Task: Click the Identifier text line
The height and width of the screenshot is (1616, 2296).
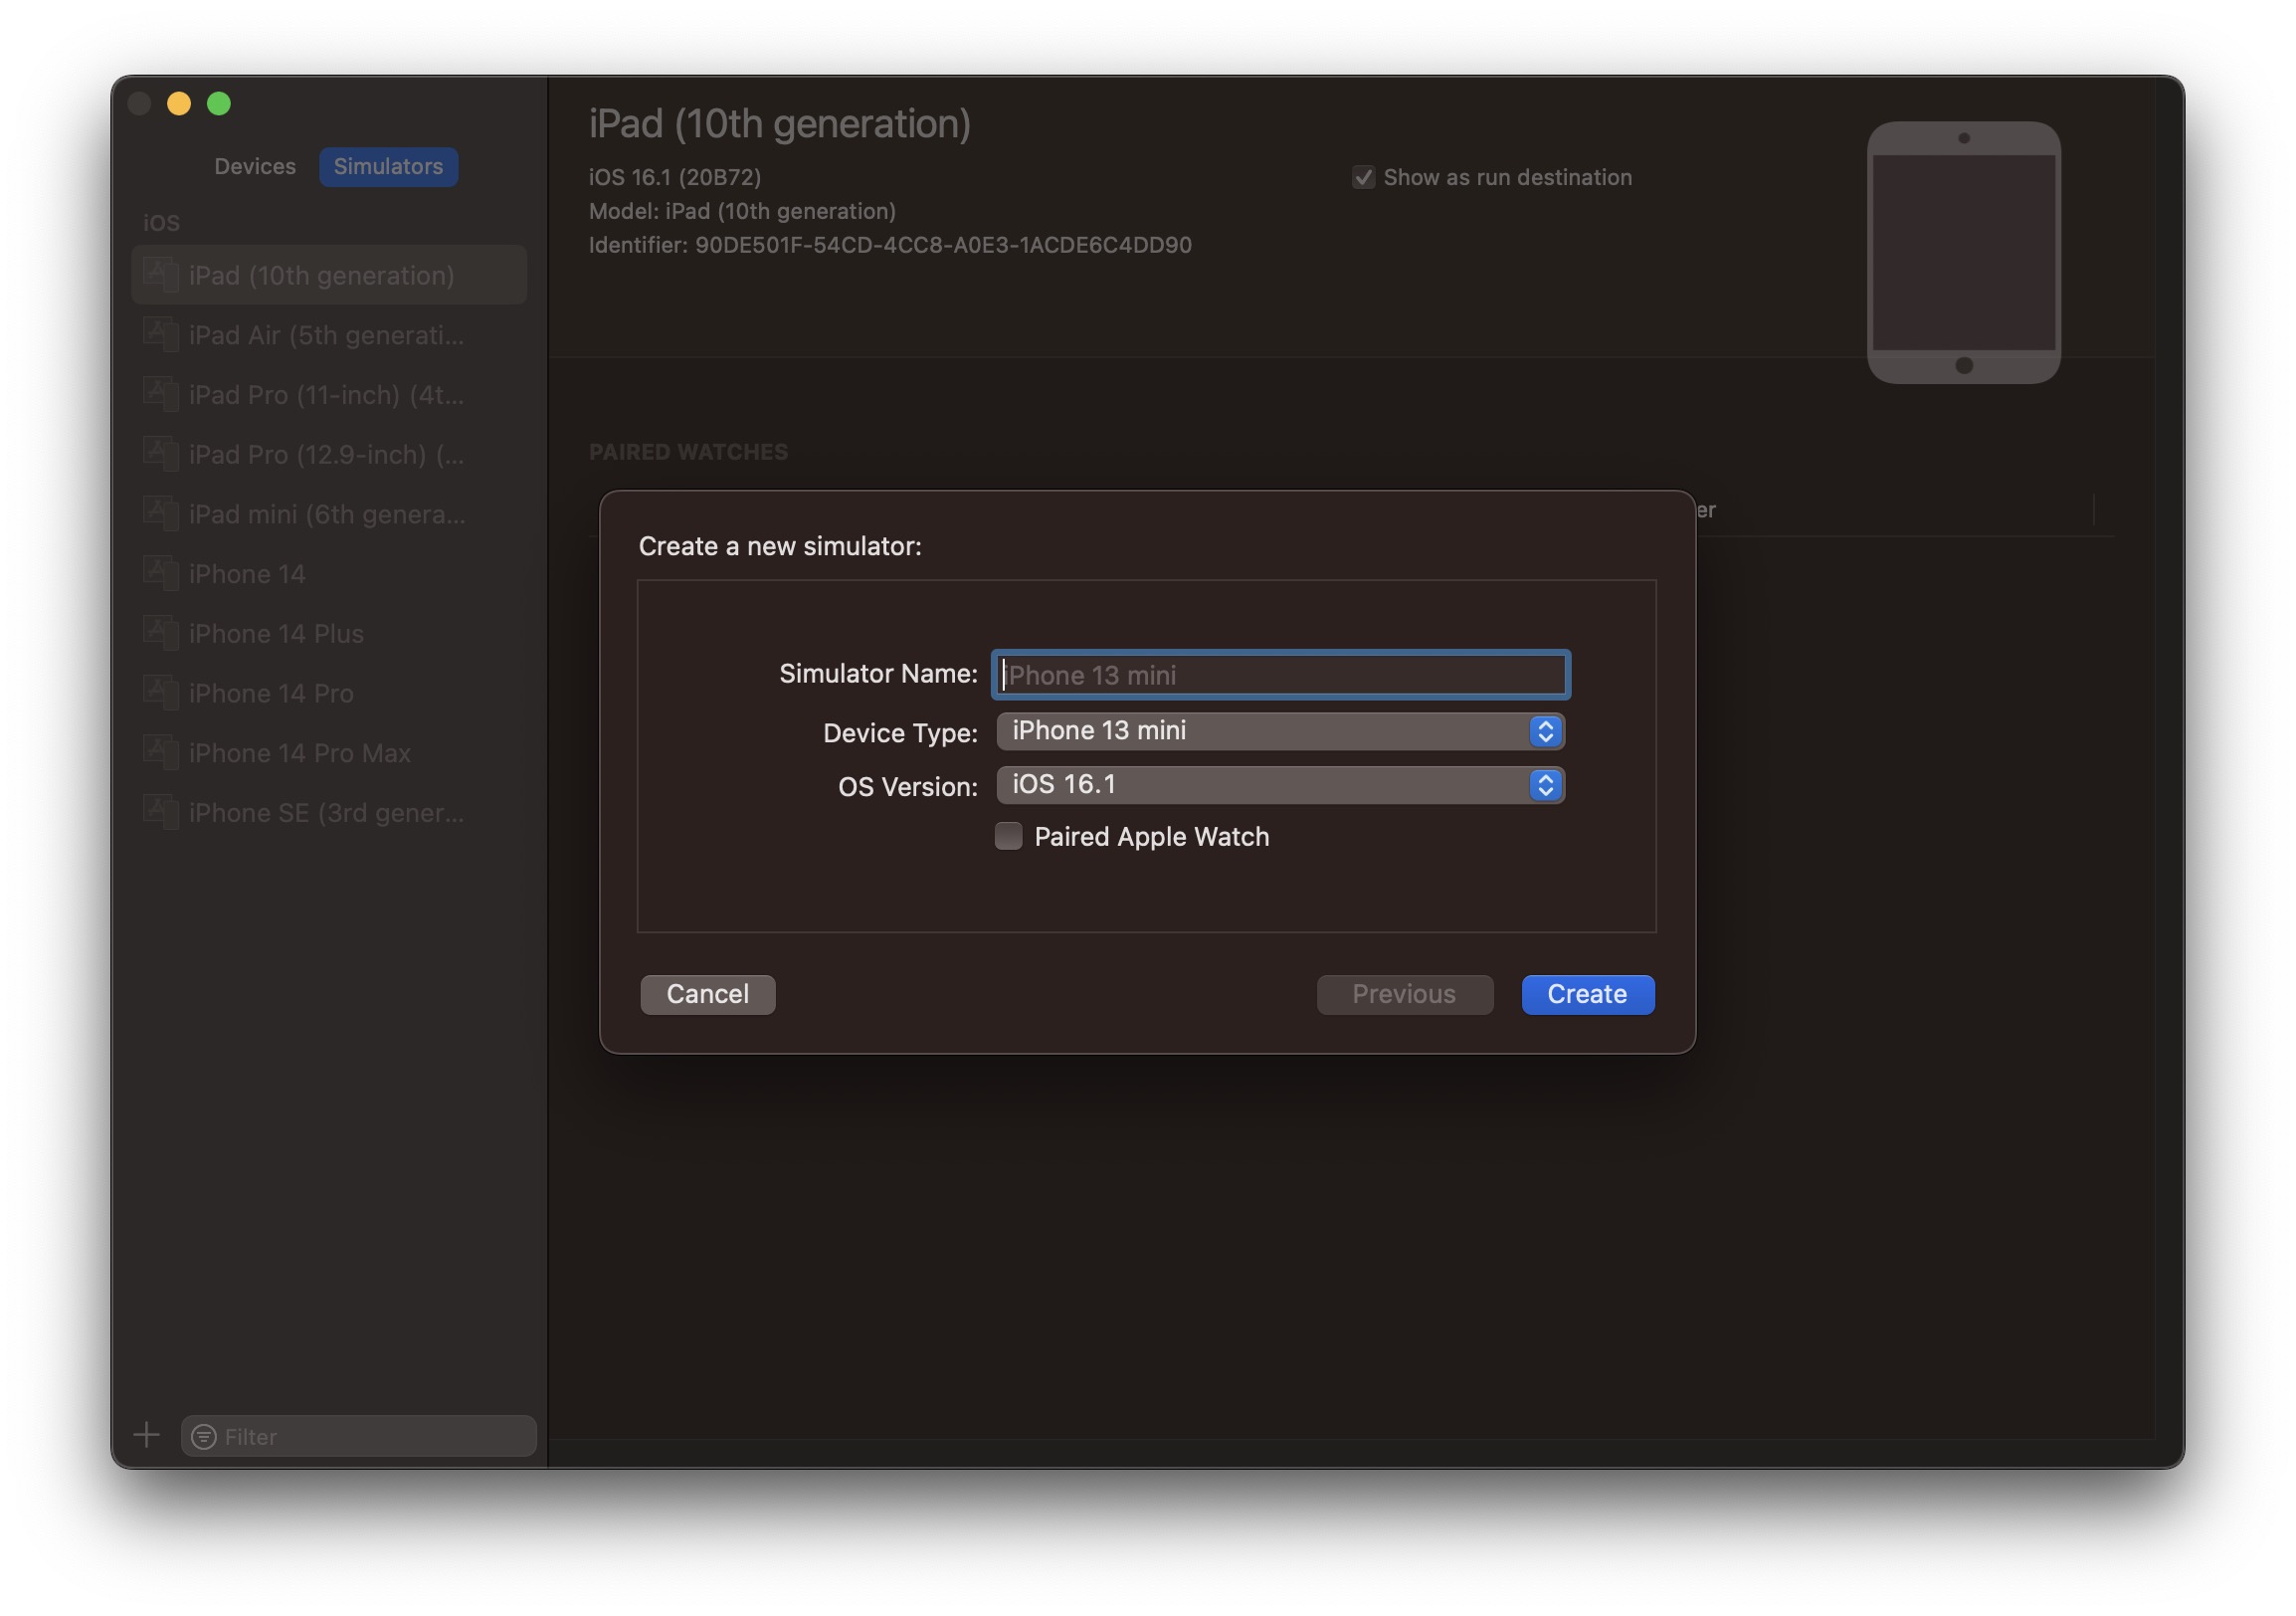Action: click(890, 245)
